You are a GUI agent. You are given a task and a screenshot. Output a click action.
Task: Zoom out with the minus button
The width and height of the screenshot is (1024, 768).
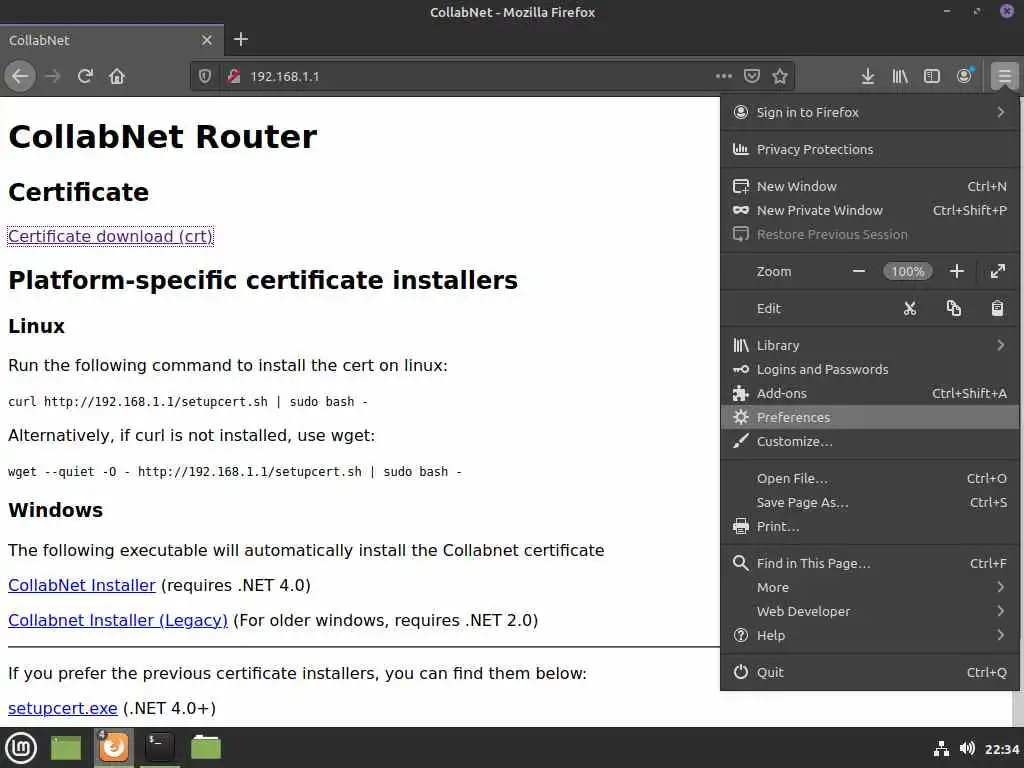(859, 271)
